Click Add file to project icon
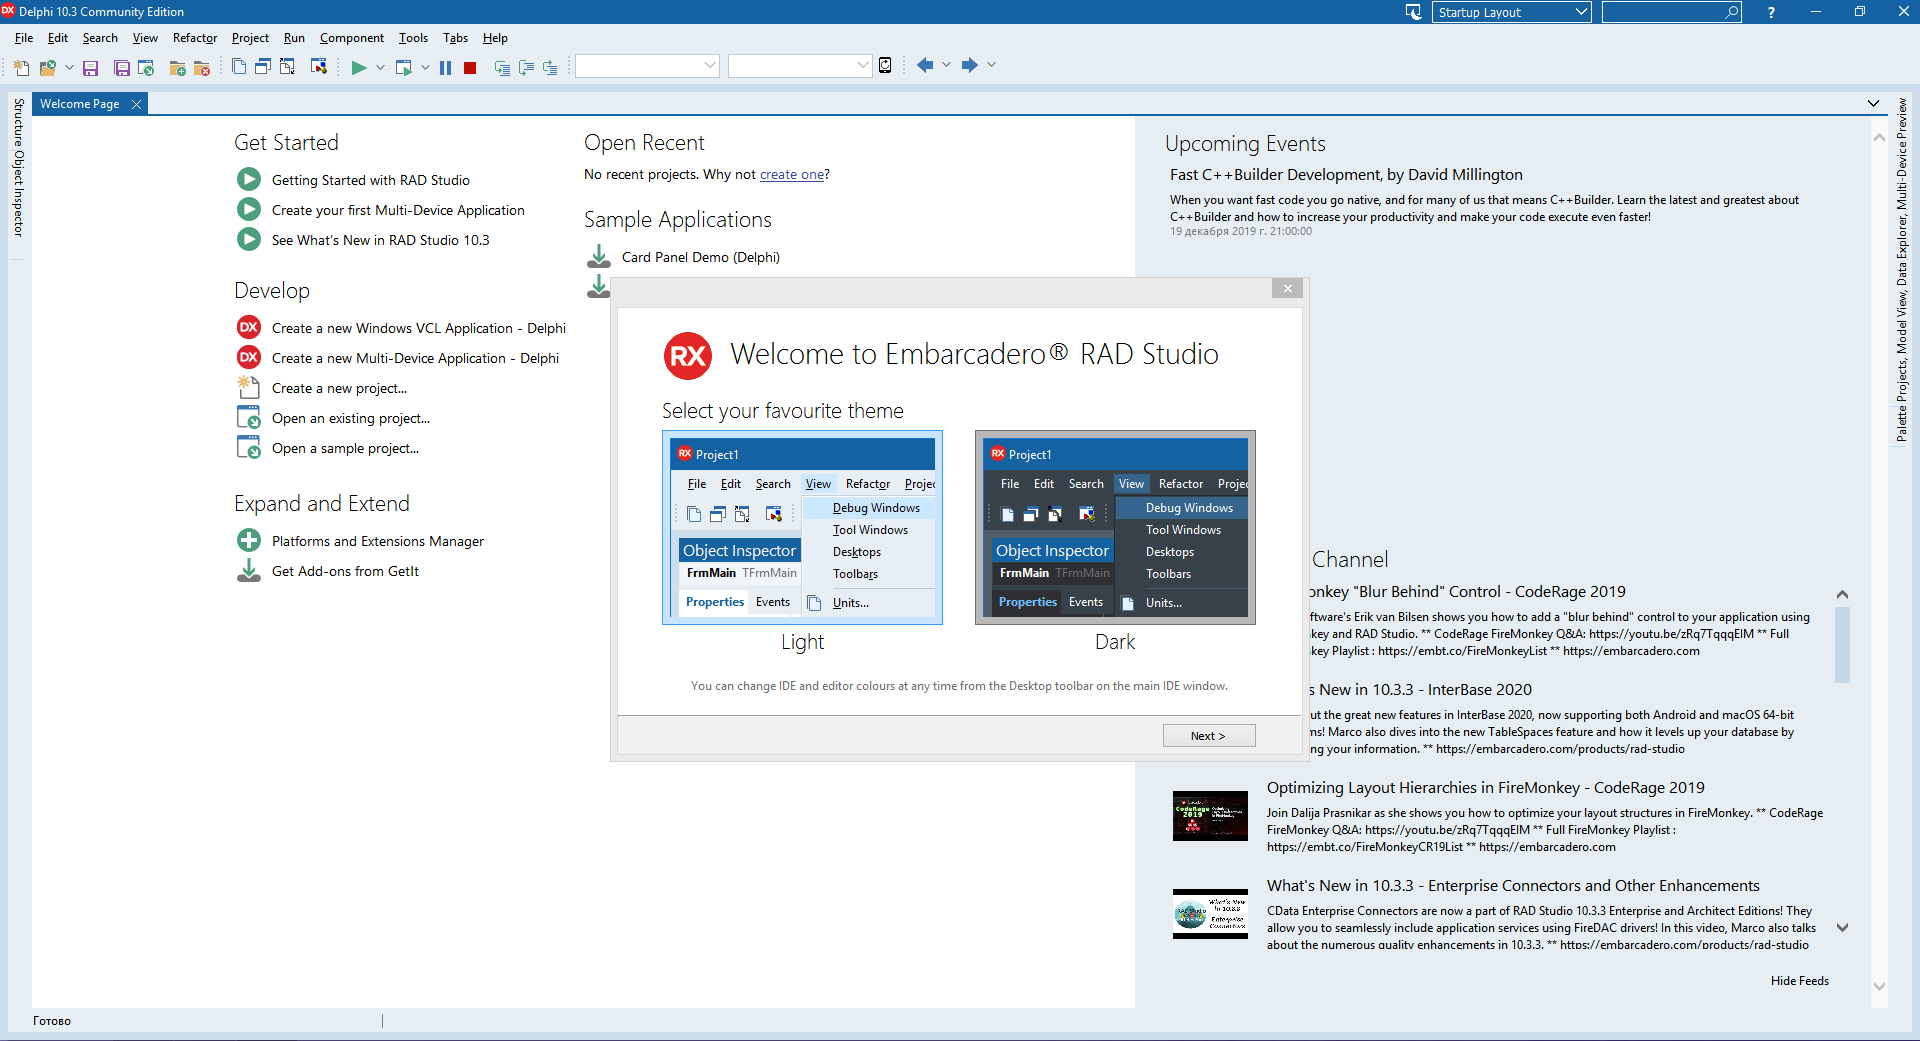 coord(178,67)
